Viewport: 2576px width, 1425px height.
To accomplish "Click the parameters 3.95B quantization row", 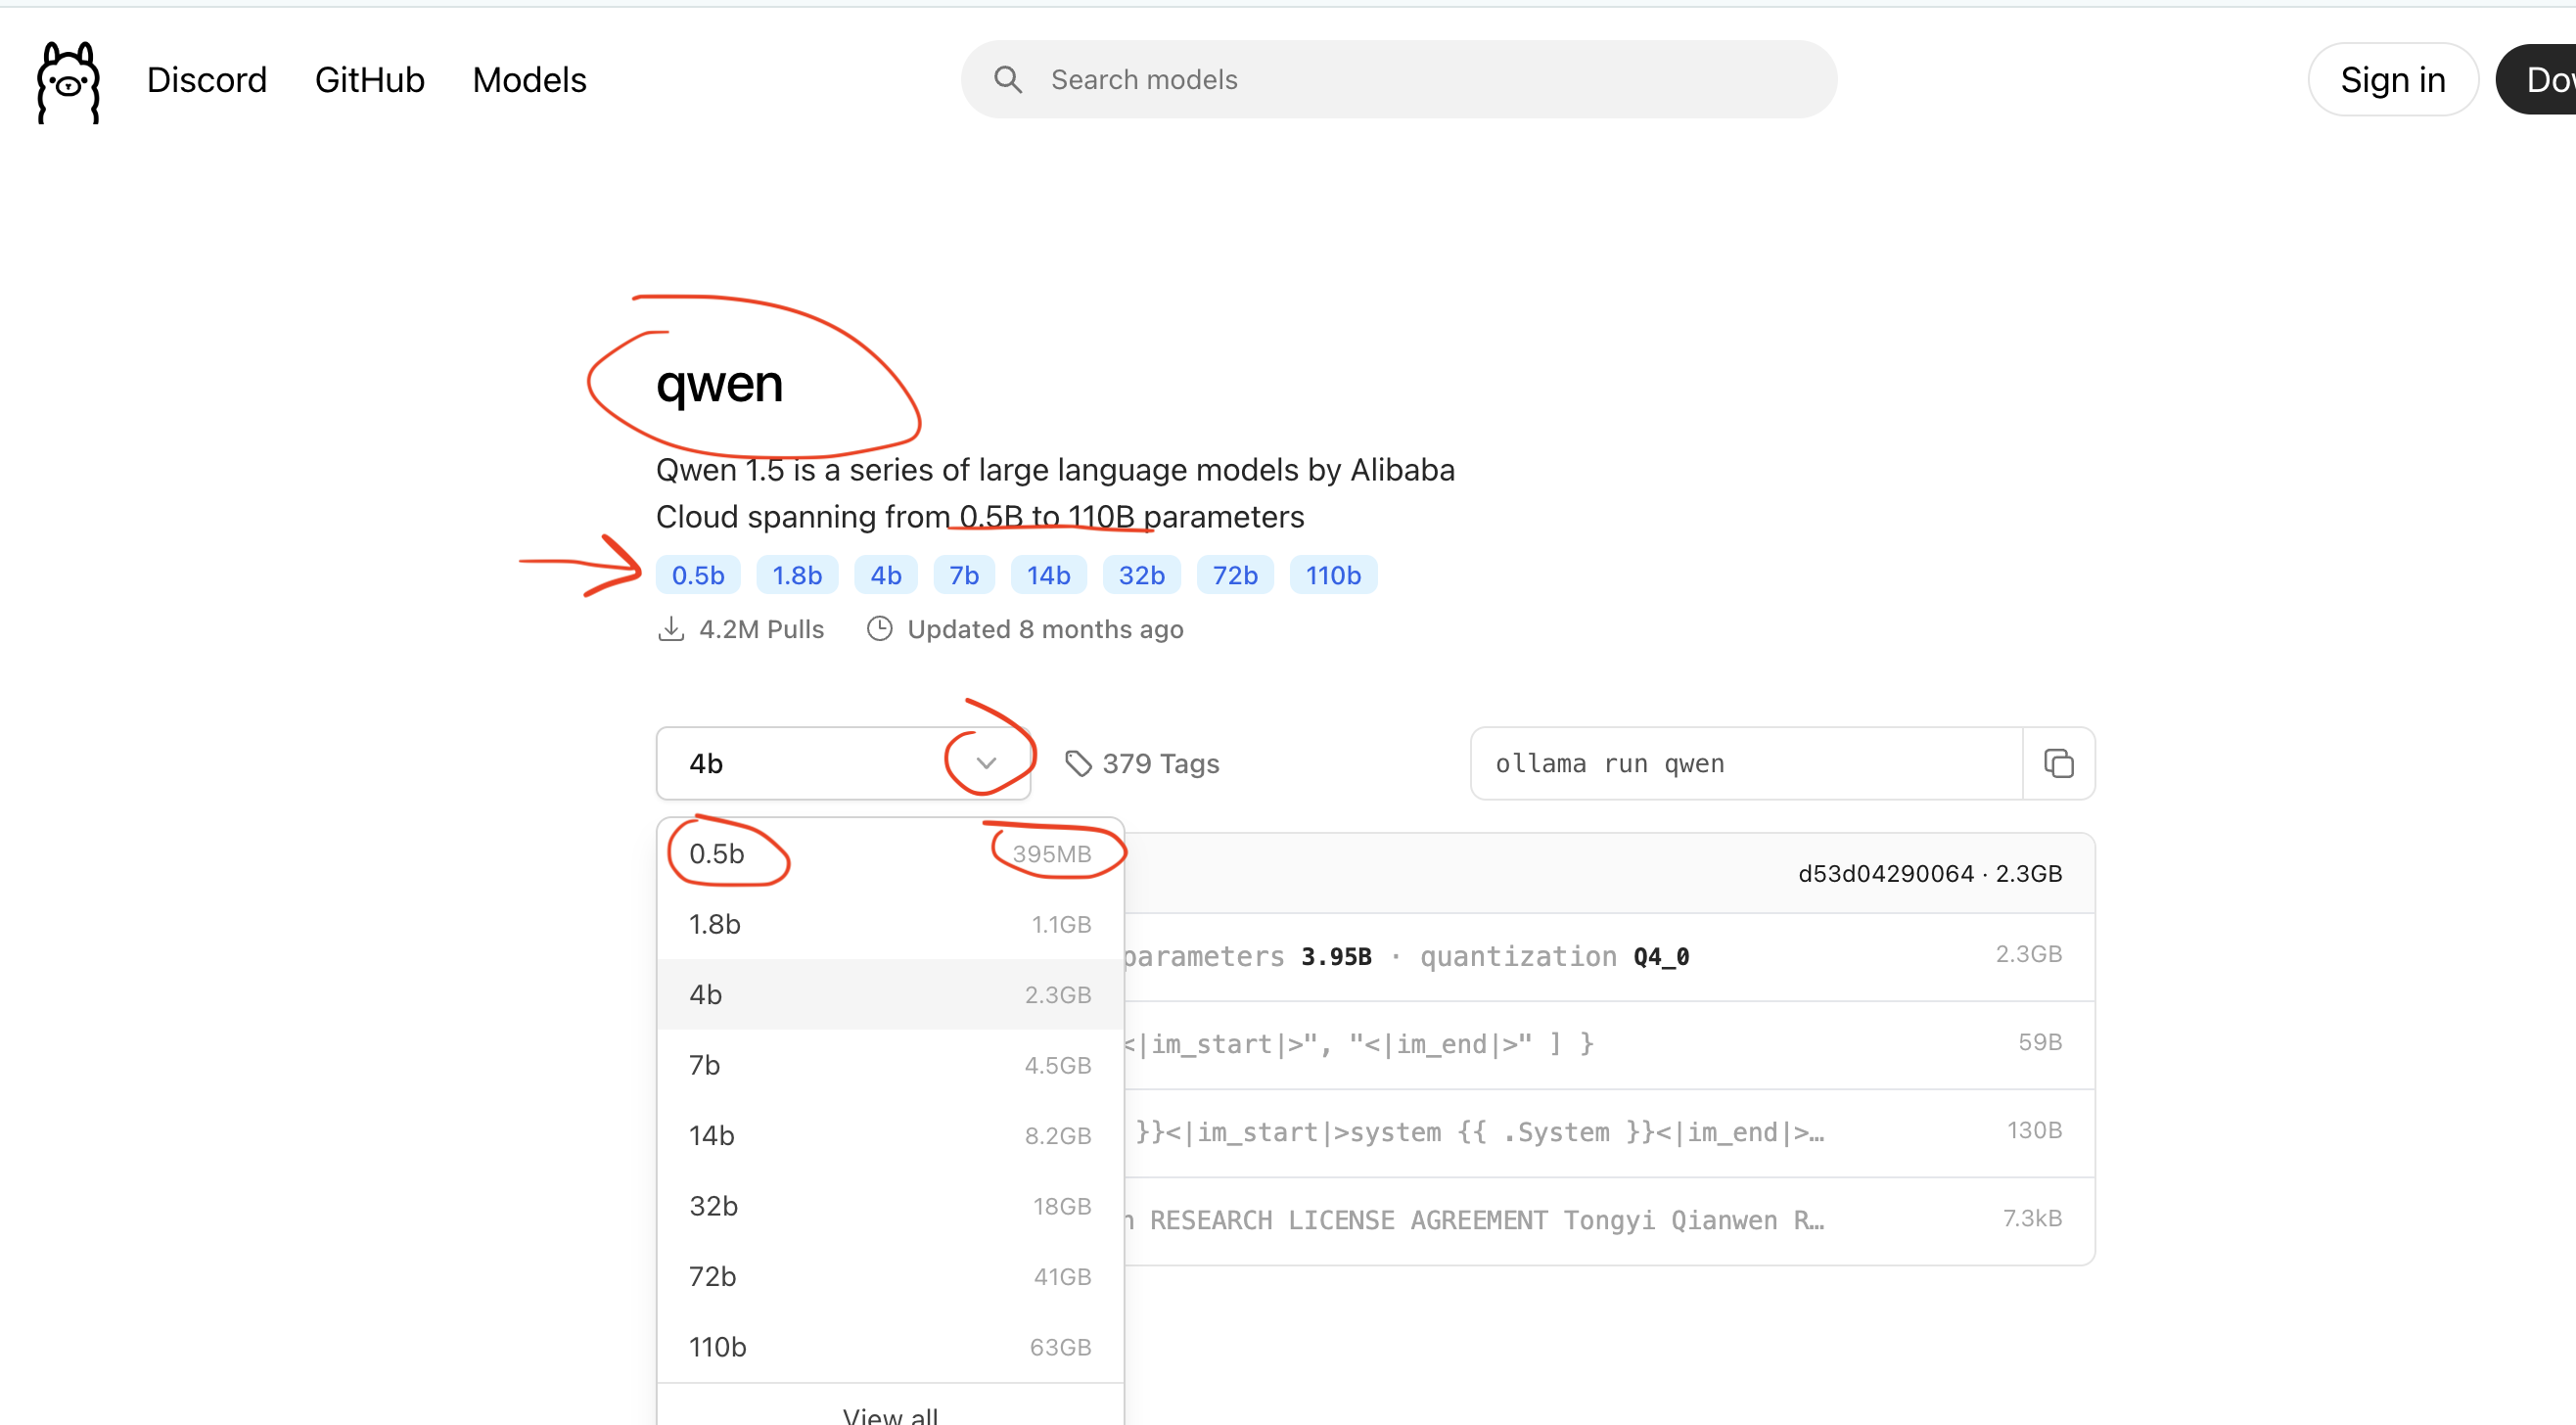I will pyautogui.click(x=1609, y=957).
